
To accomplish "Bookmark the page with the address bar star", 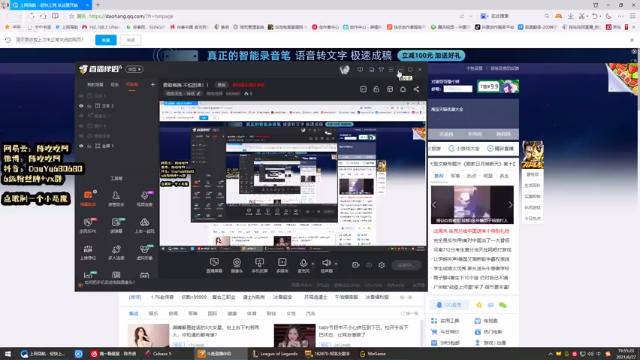I will [71, 16].
